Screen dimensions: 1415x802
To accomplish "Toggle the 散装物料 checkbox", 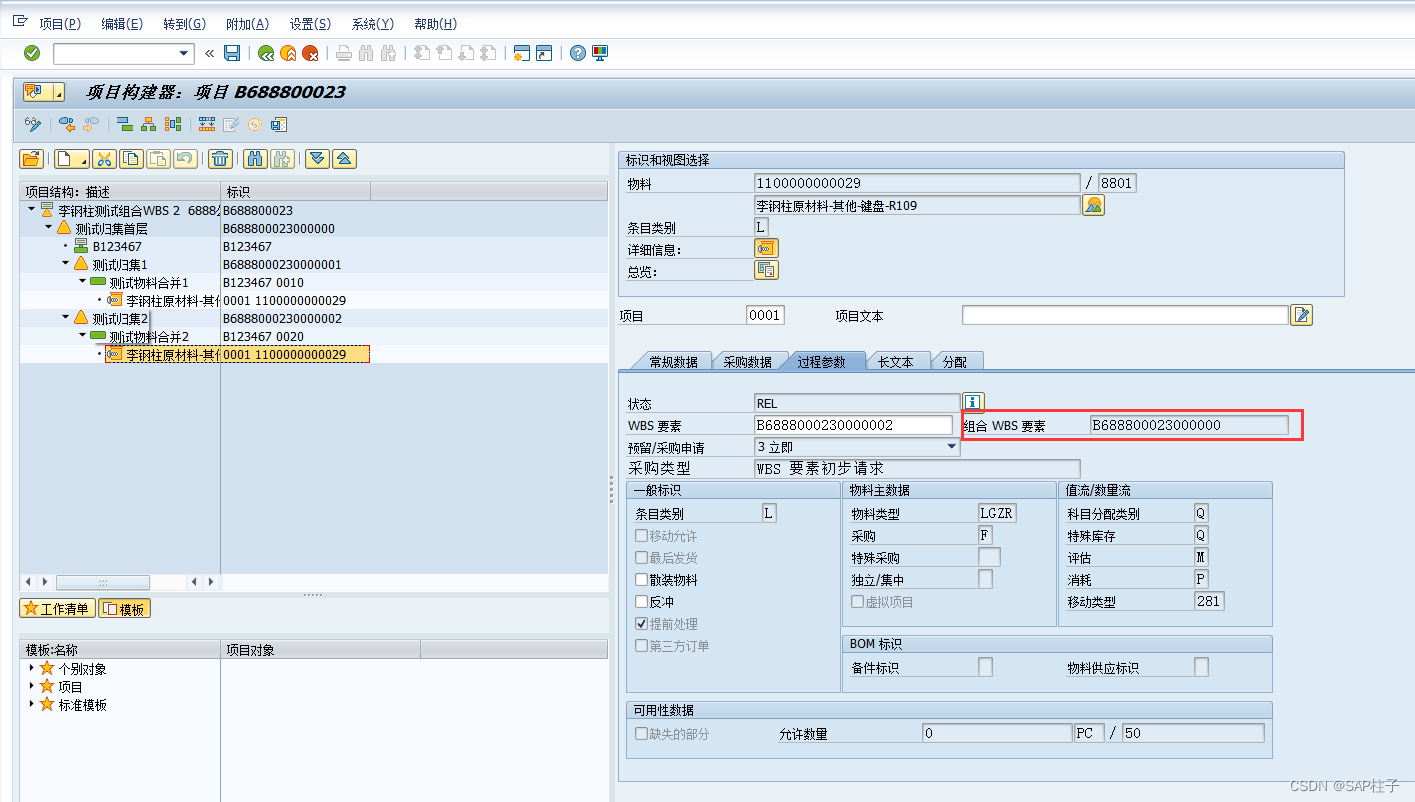I will pyautogui.click(x=642, y=580).
